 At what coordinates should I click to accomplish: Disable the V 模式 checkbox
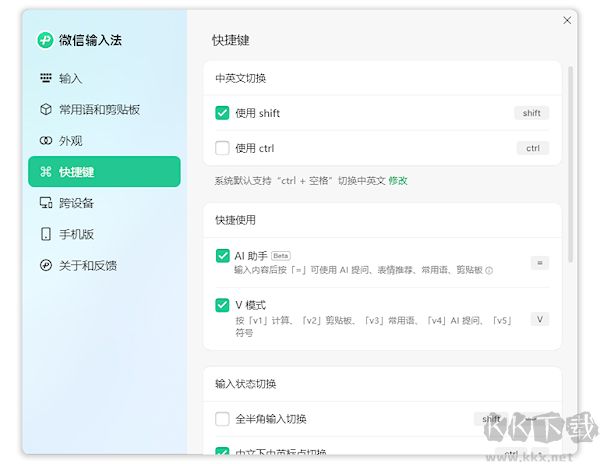coord(222,305)
